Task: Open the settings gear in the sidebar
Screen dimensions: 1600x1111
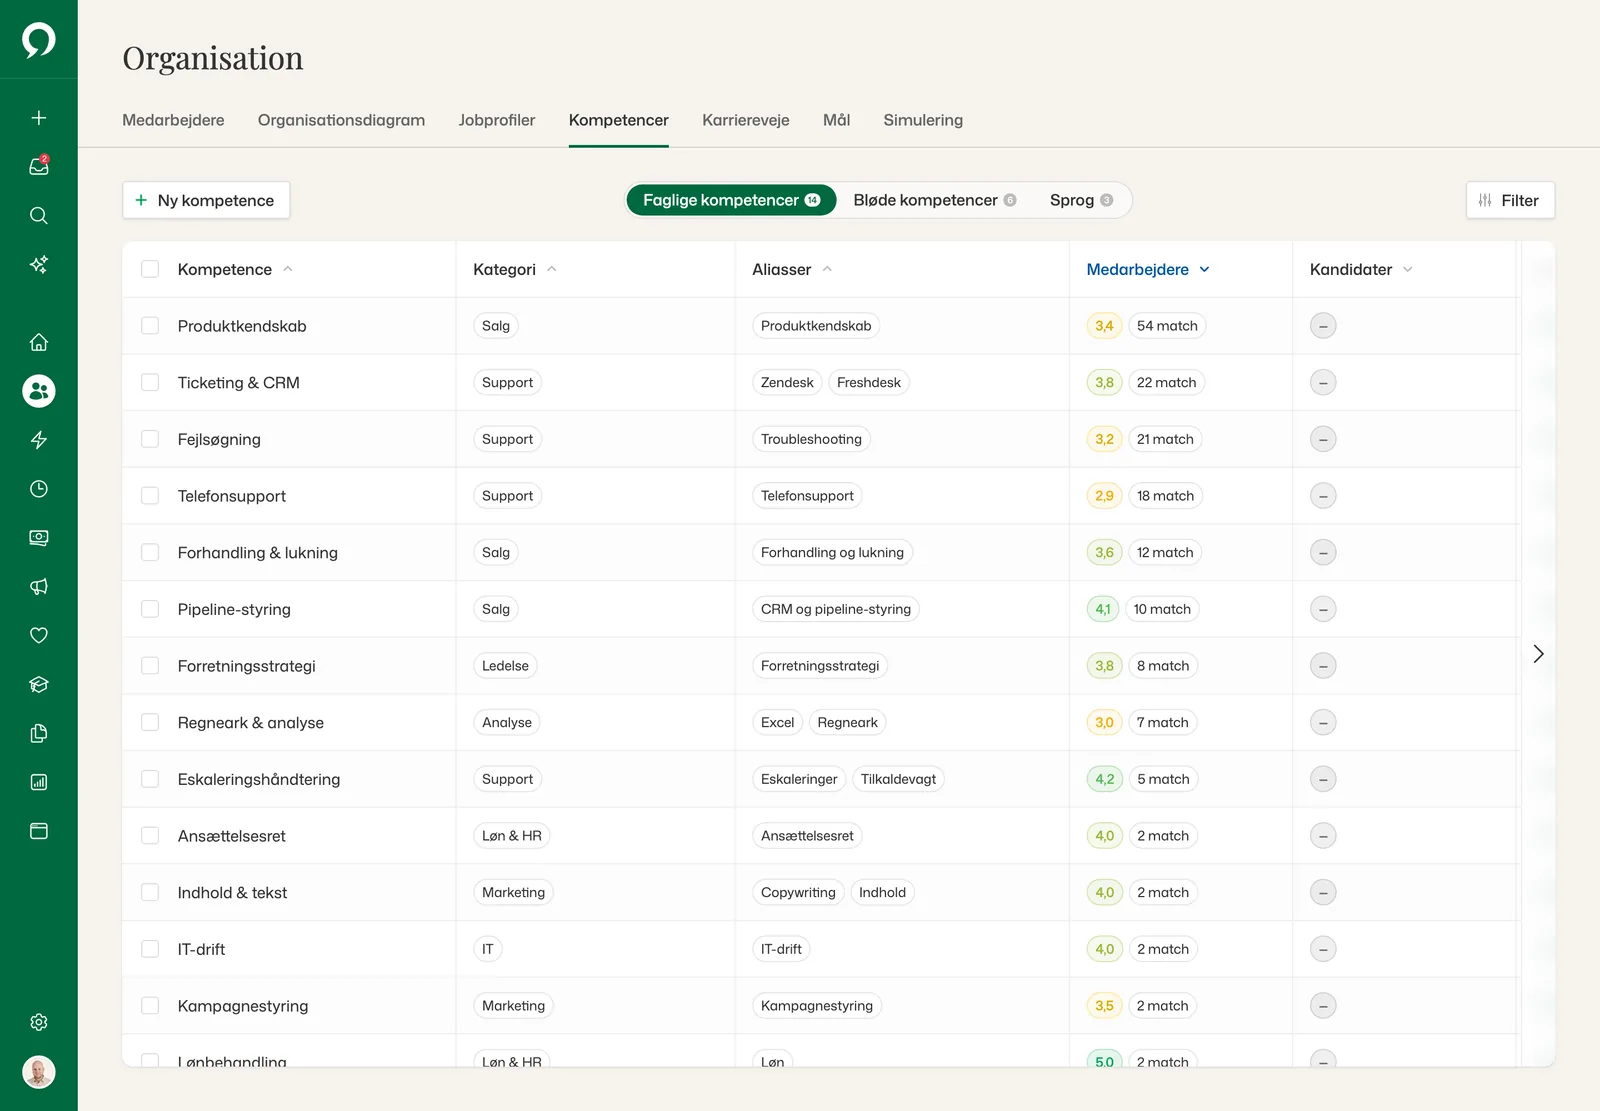Action: [x=39, y=1022]
